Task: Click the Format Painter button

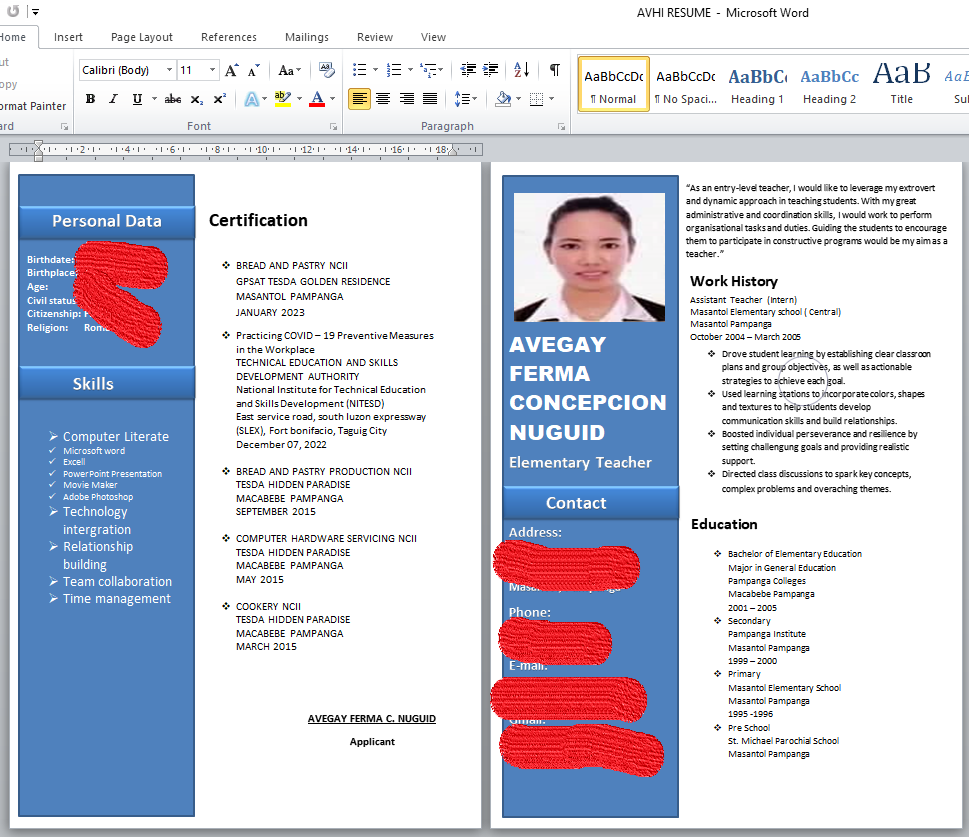Action: coord(33,106)
